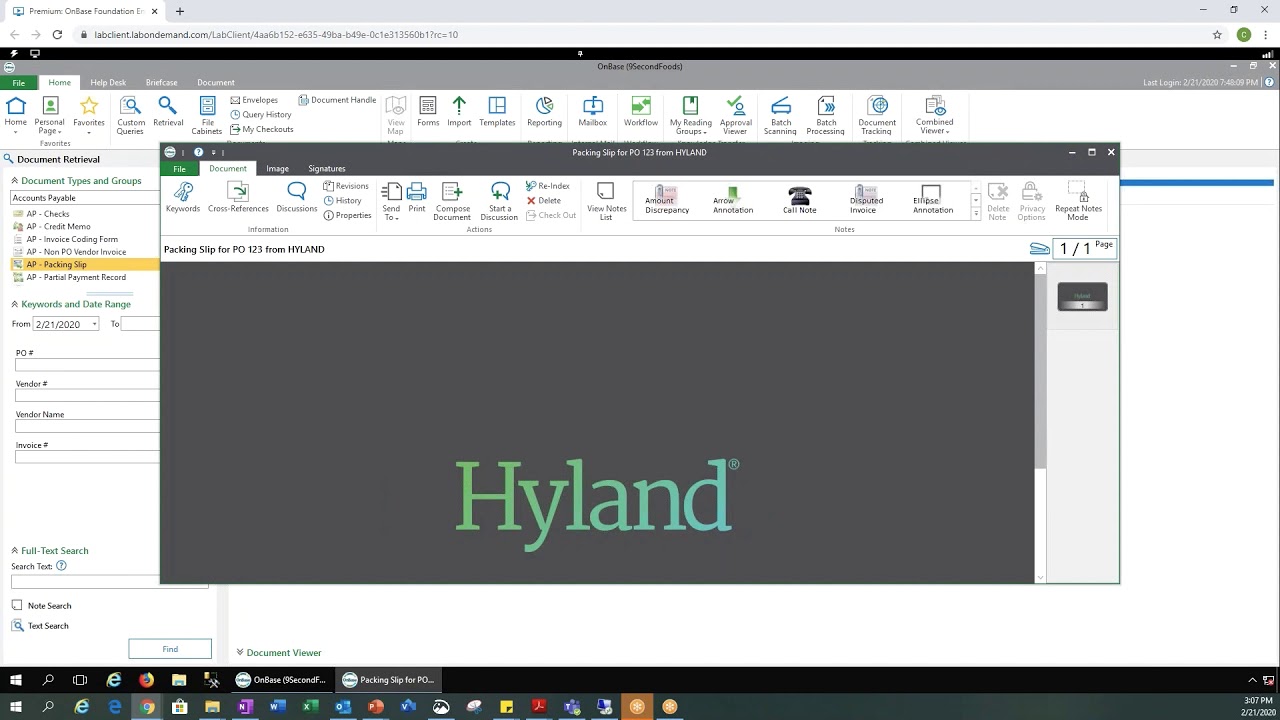Enable the Note Search checkbox
The image size is (1280, 720).
(17, 605)
